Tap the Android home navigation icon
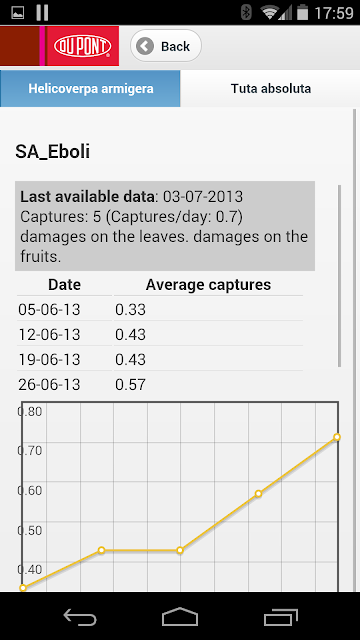 pos(180,616)
